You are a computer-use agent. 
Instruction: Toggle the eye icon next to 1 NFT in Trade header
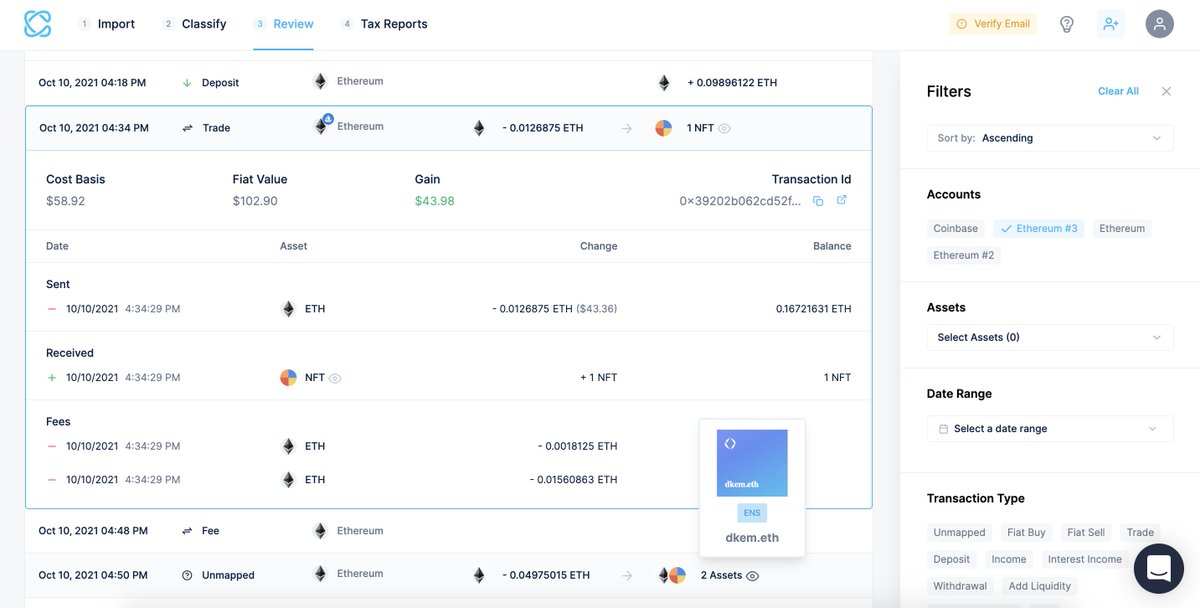pos(724,128)
